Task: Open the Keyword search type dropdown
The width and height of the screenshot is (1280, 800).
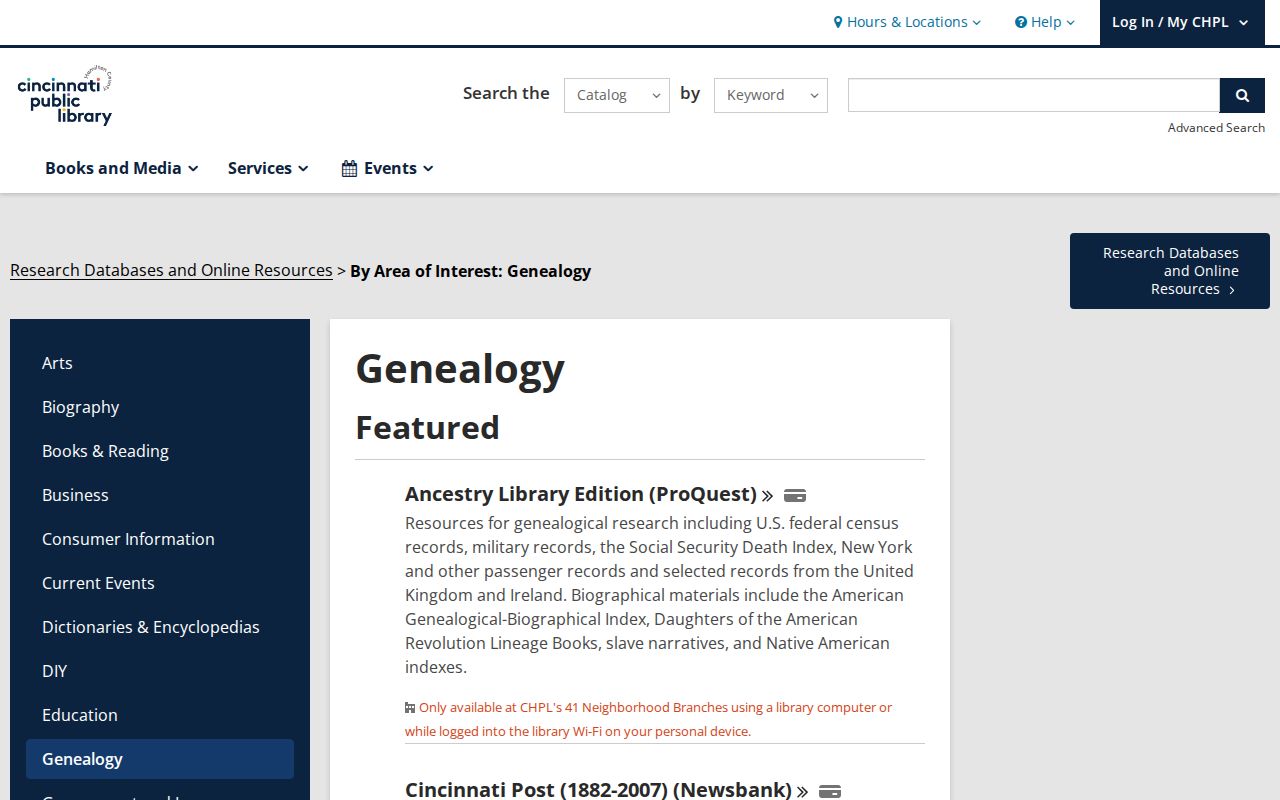Action: [x=771, y=95]
